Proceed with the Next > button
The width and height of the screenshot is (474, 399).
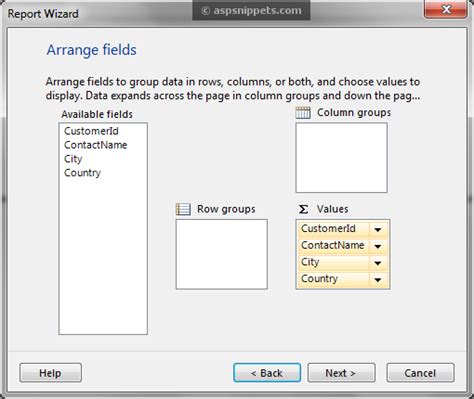click(341, 373)
